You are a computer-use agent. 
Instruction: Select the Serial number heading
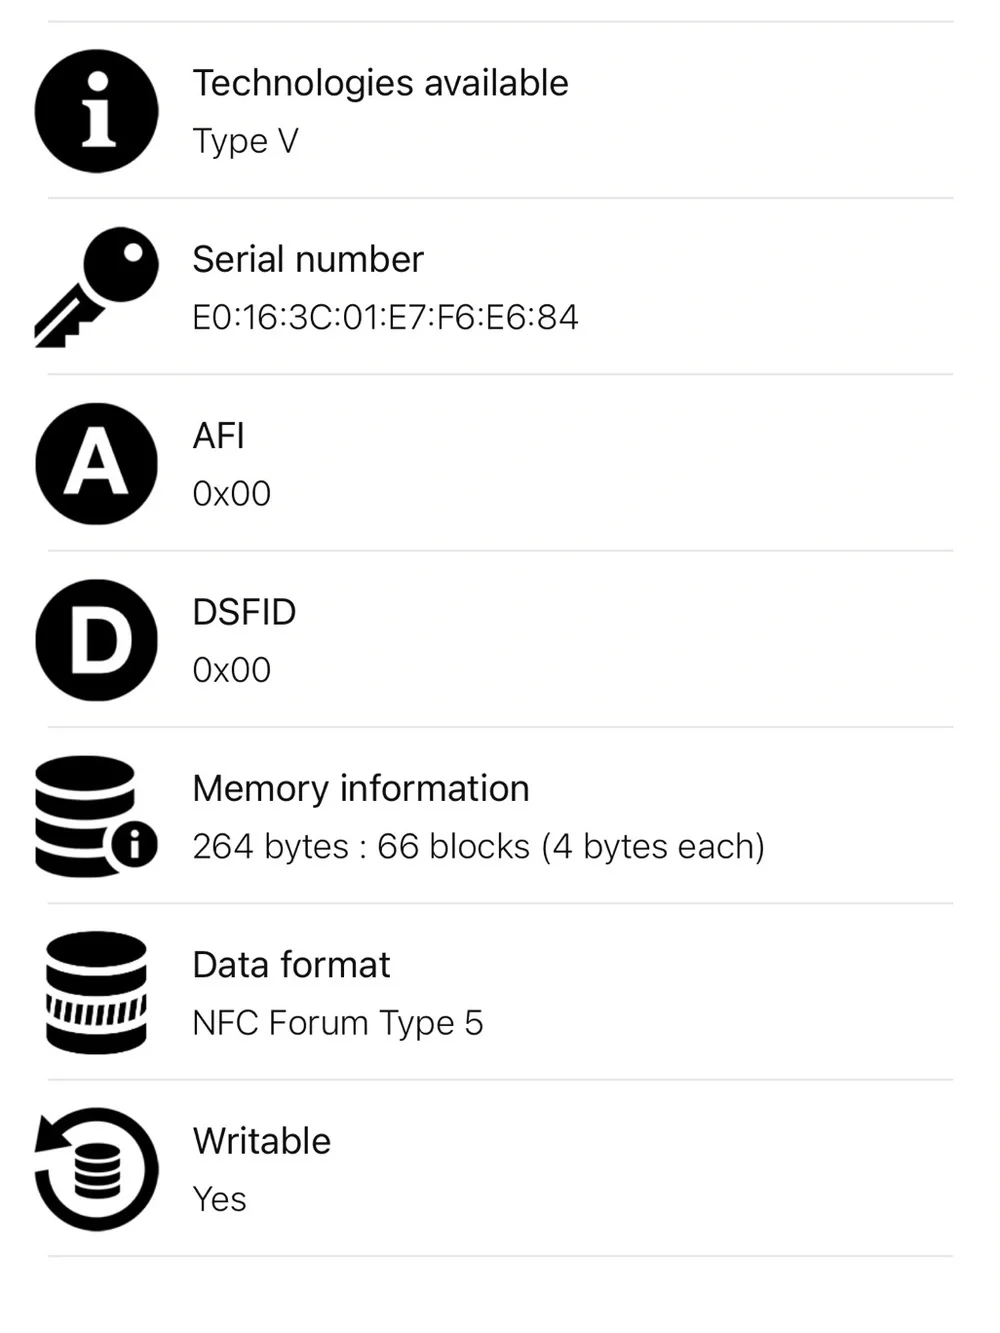click(308, 259)
